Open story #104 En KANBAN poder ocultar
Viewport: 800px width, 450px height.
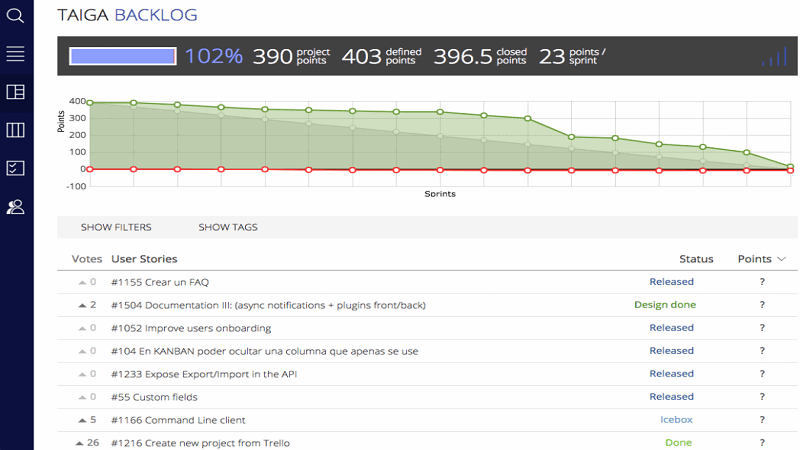point(264,351)
